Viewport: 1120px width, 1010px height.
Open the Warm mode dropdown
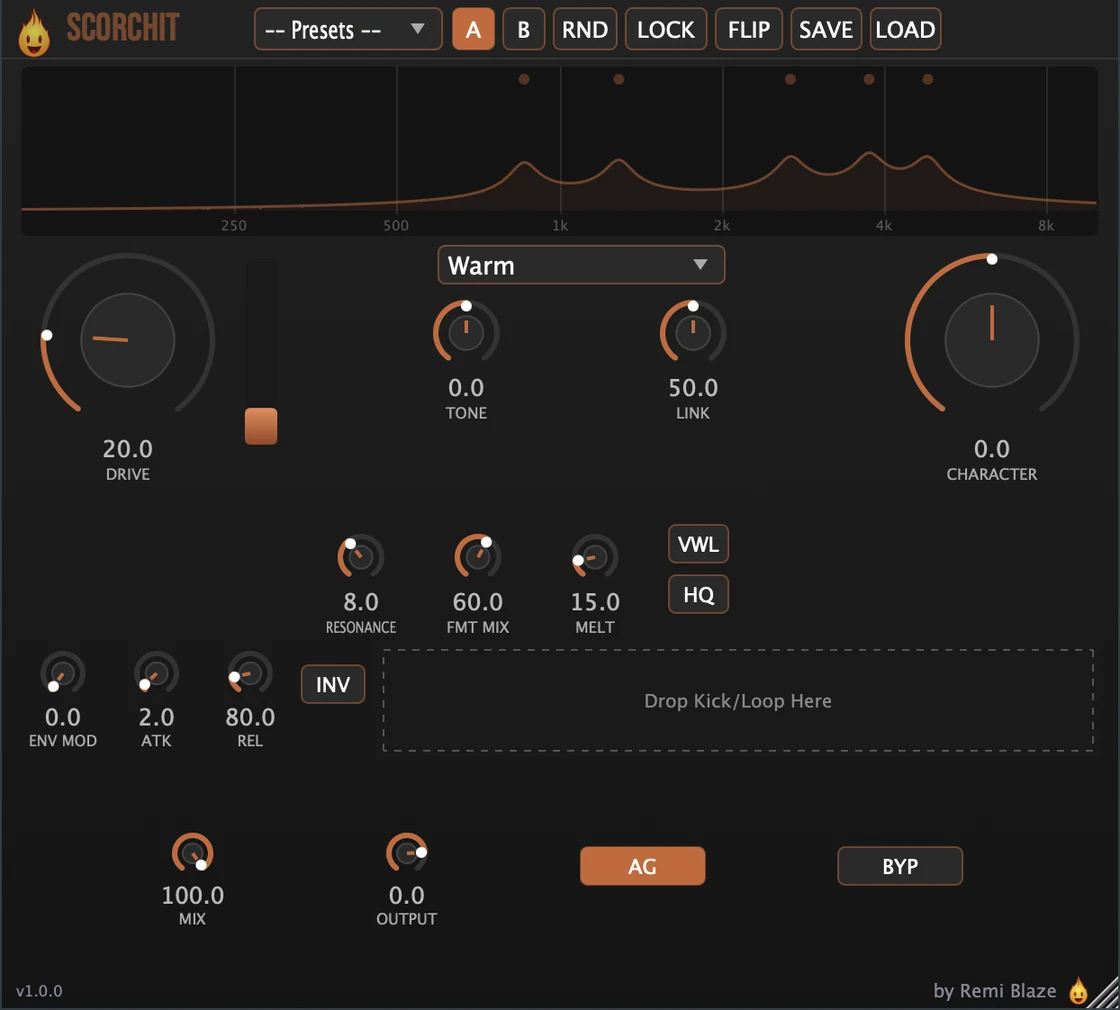pyautogui.click(x=581, y=265)
